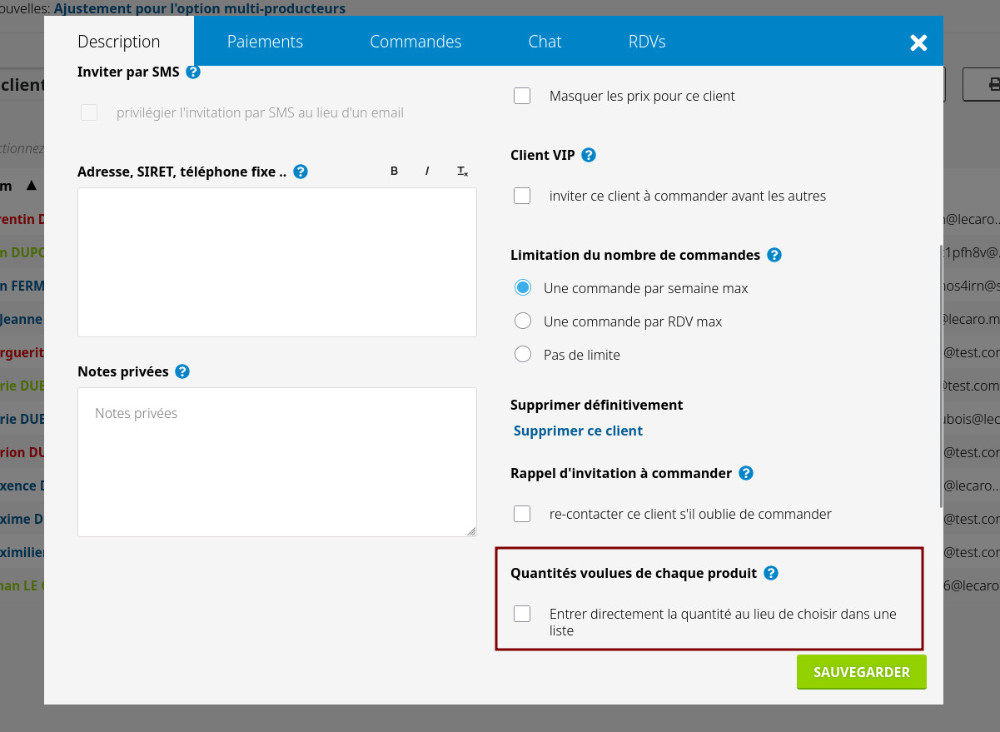Click the SAUVEGARDER button
The image size is (1000, 732).
pos(861,672)
